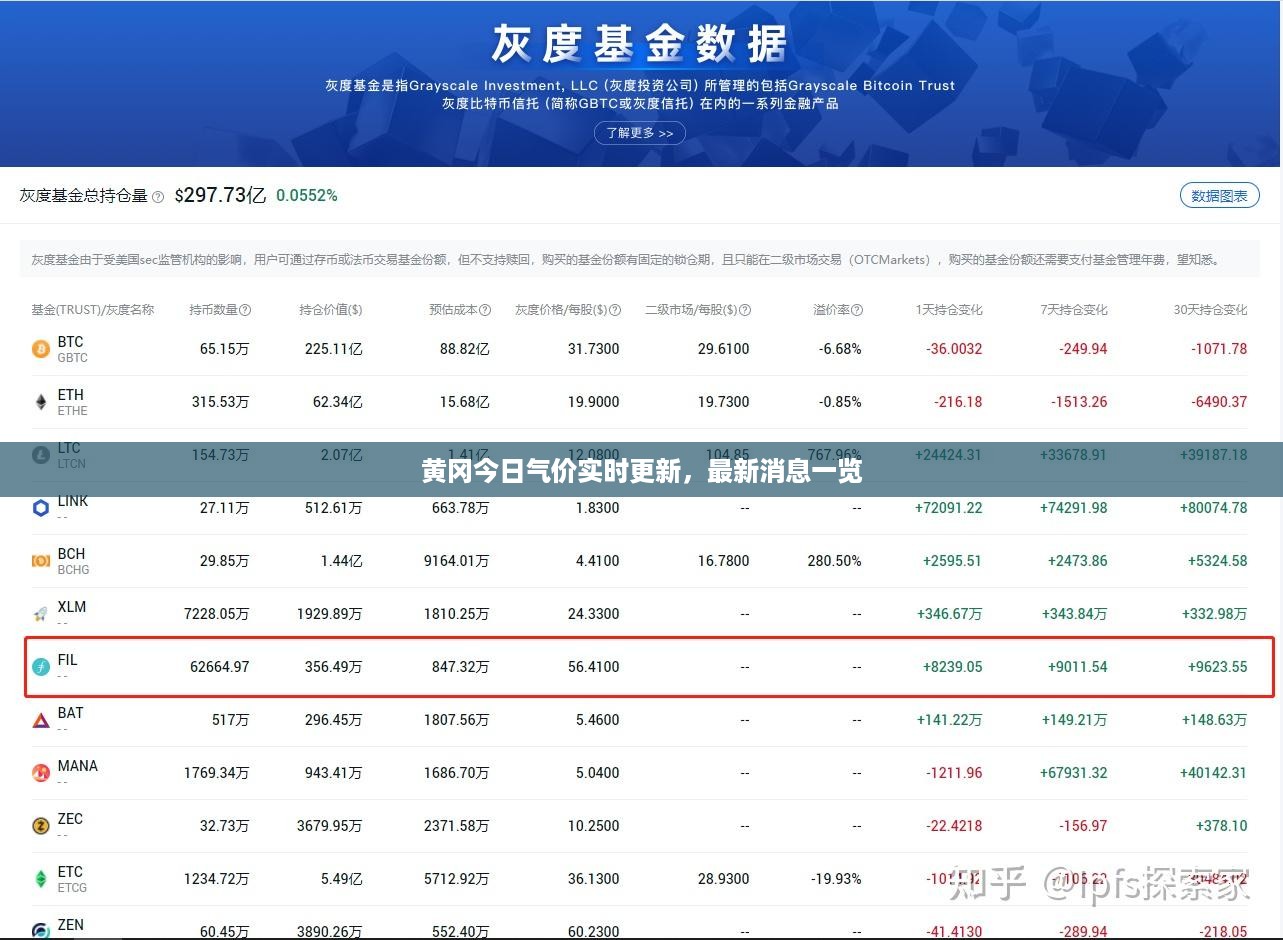Click BCH premium rate 280.50%
The height and width of the screenshot is (940, 1283).
point(835,561)
